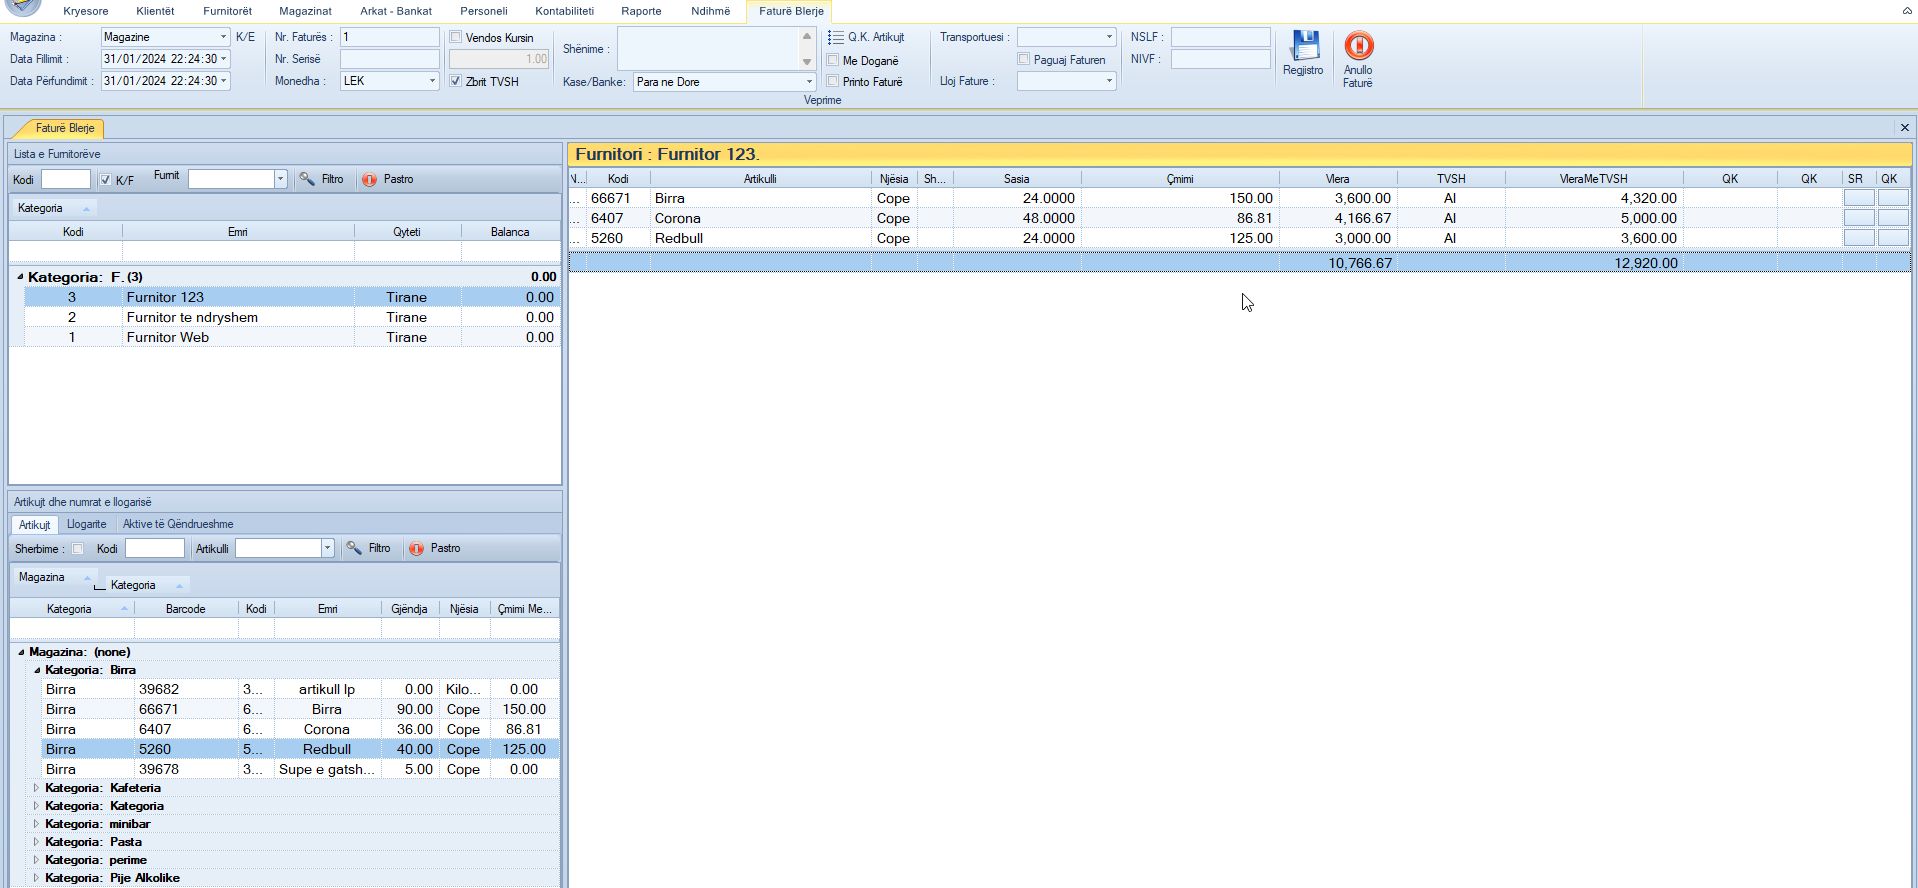This screenshot has height=888, width=1918.
Task: Click the supplier Pastro clear icon
Action: tap(370, 180)
